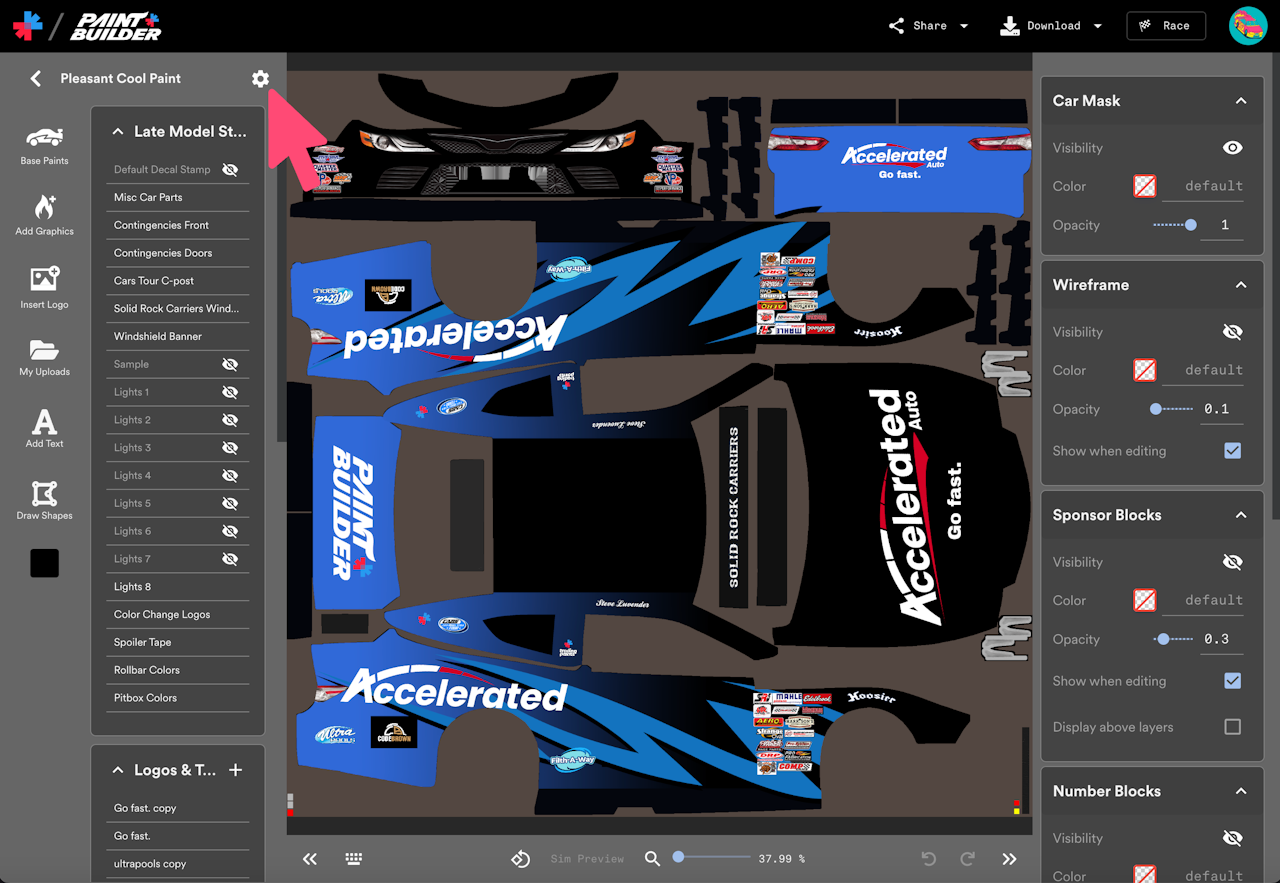This screenshot has height=883, width=1280.
Task: Open My Uploads folder
Action: tap(44, 357)
